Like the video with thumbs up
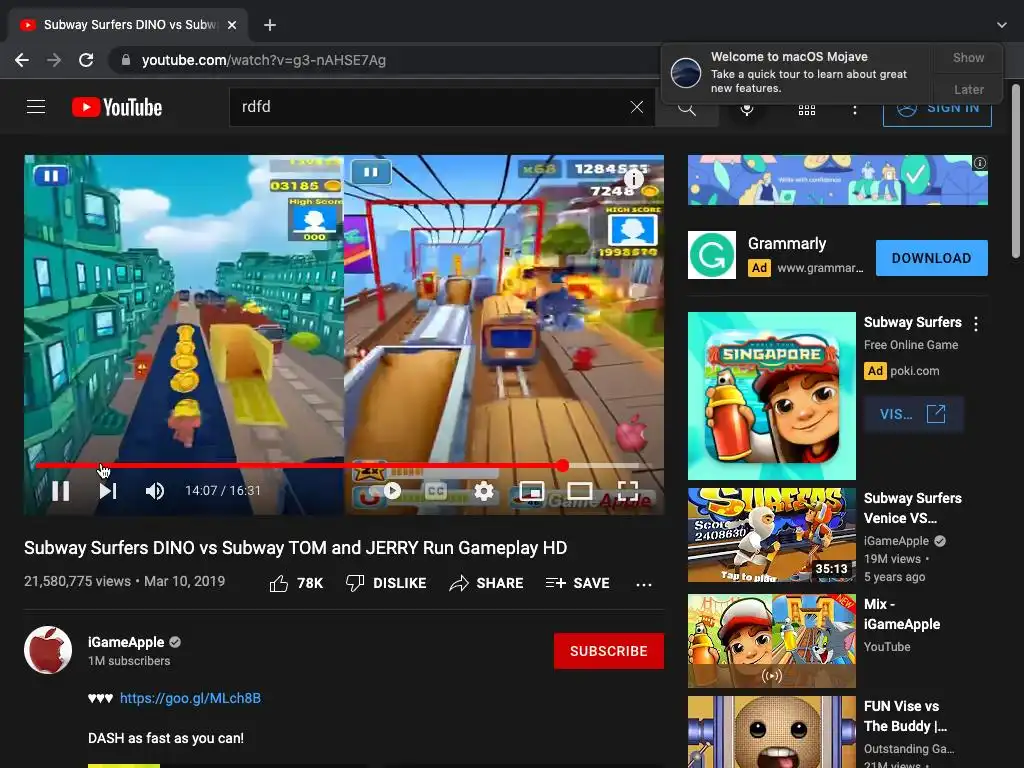Screen dimensions: 1024x768 (x=296, y=583)
